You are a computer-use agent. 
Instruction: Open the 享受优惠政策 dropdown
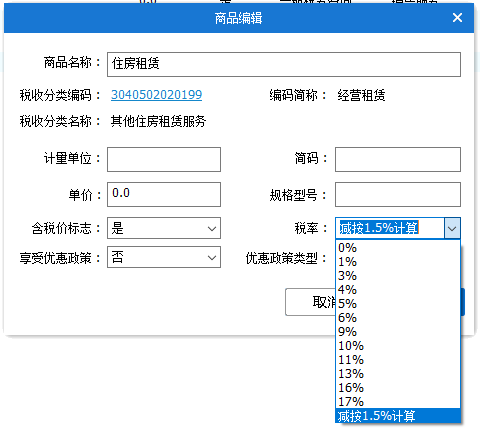pyautogui.click(x=164, y=257)
